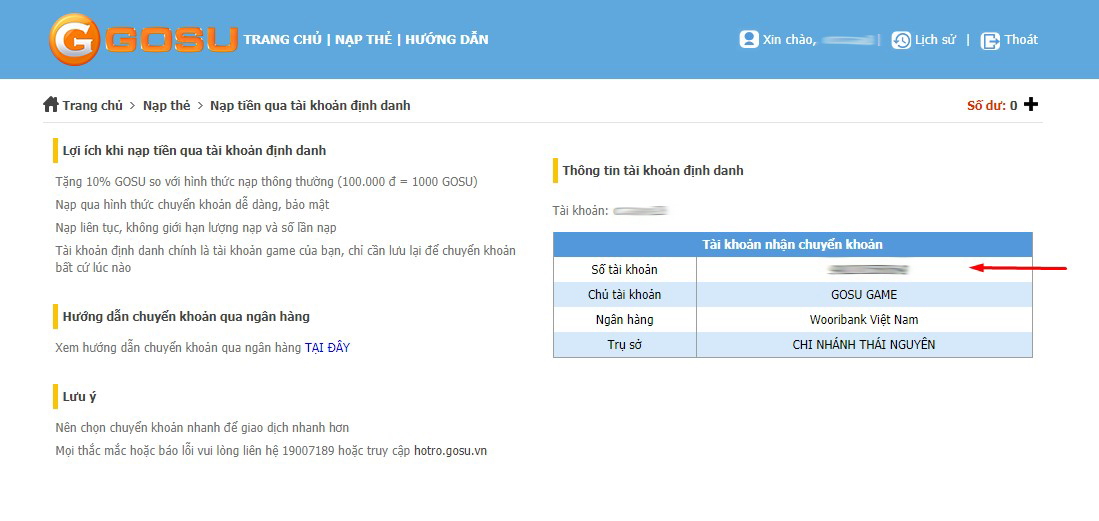Click the 'Tặng 10% GOSU' benefit line

(x=266, y=182)
